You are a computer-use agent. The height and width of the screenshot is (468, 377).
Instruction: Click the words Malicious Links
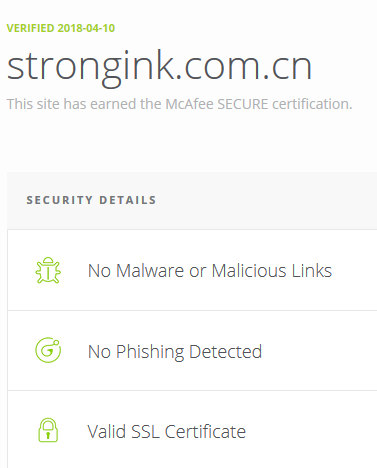pos(272,270)
